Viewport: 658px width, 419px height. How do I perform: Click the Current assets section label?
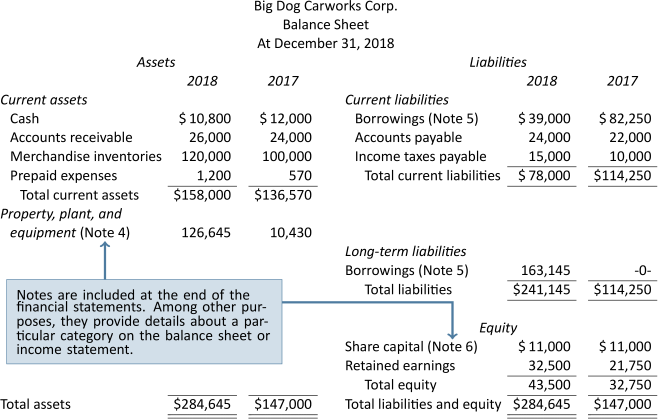point(44,100)
